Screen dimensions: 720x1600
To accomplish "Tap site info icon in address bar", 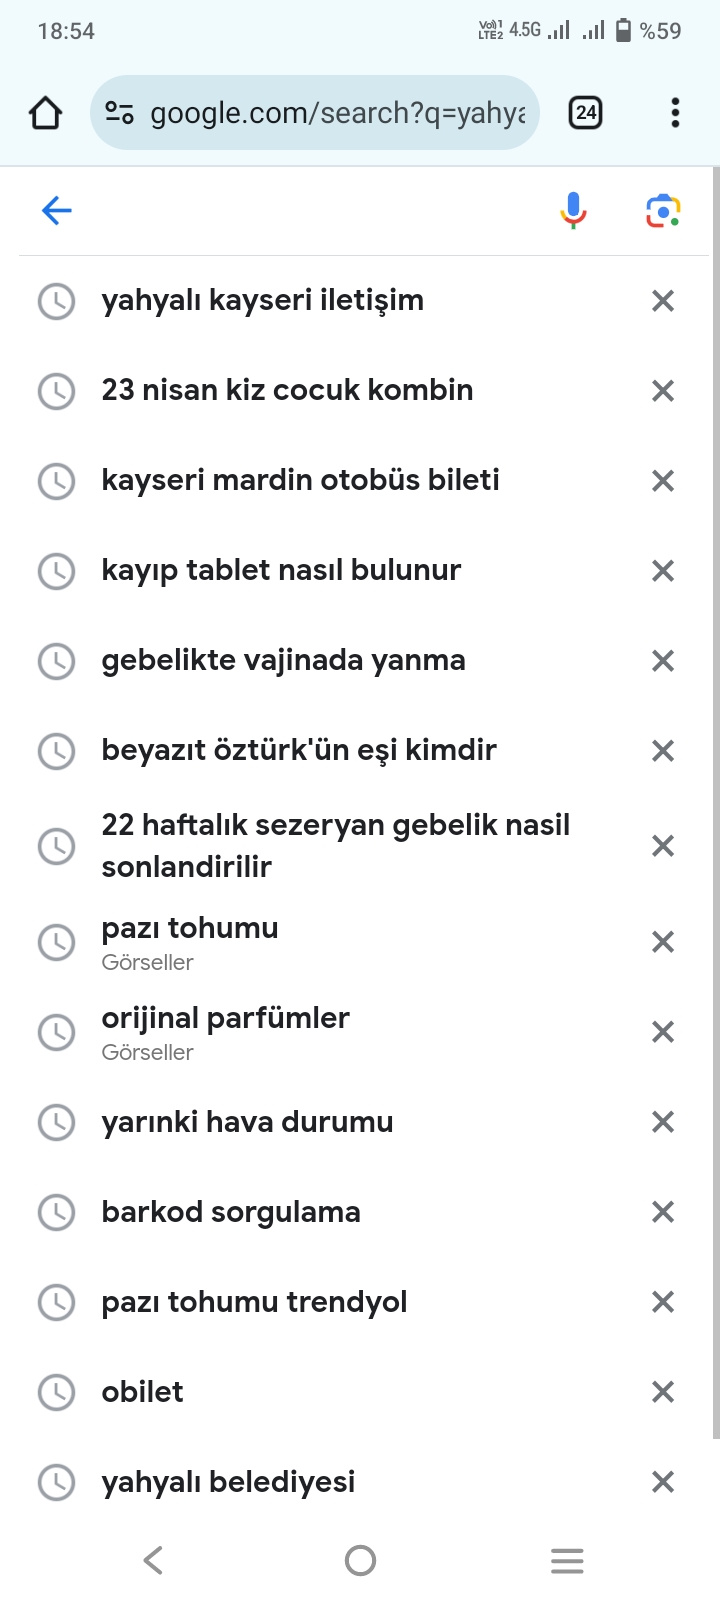I will click(119, 113).
